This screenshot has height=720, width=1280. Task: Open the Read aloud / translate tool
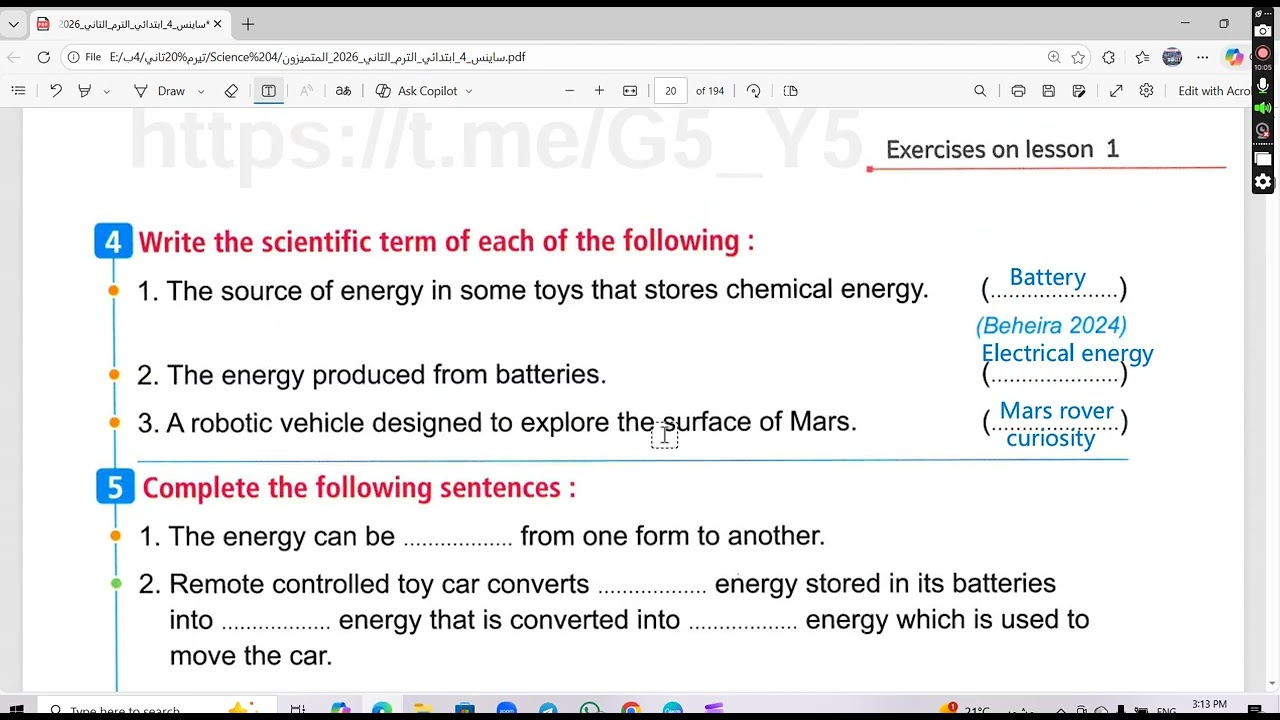click(x=343, y=91)
